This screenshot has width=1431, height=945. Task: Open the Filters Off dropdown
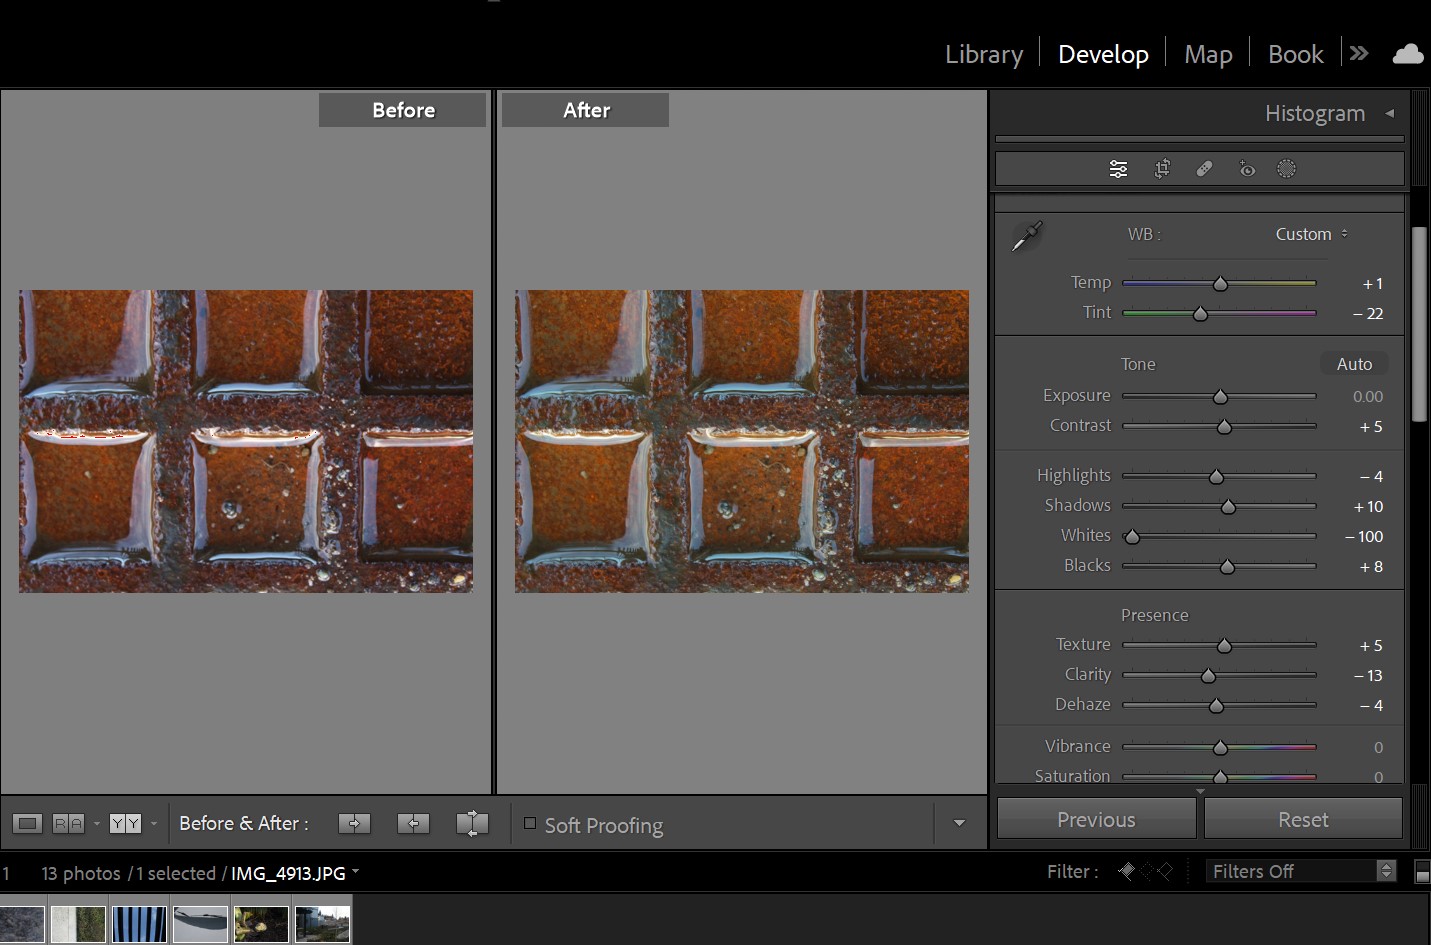pyautogui.click(x=1300, y=871)
